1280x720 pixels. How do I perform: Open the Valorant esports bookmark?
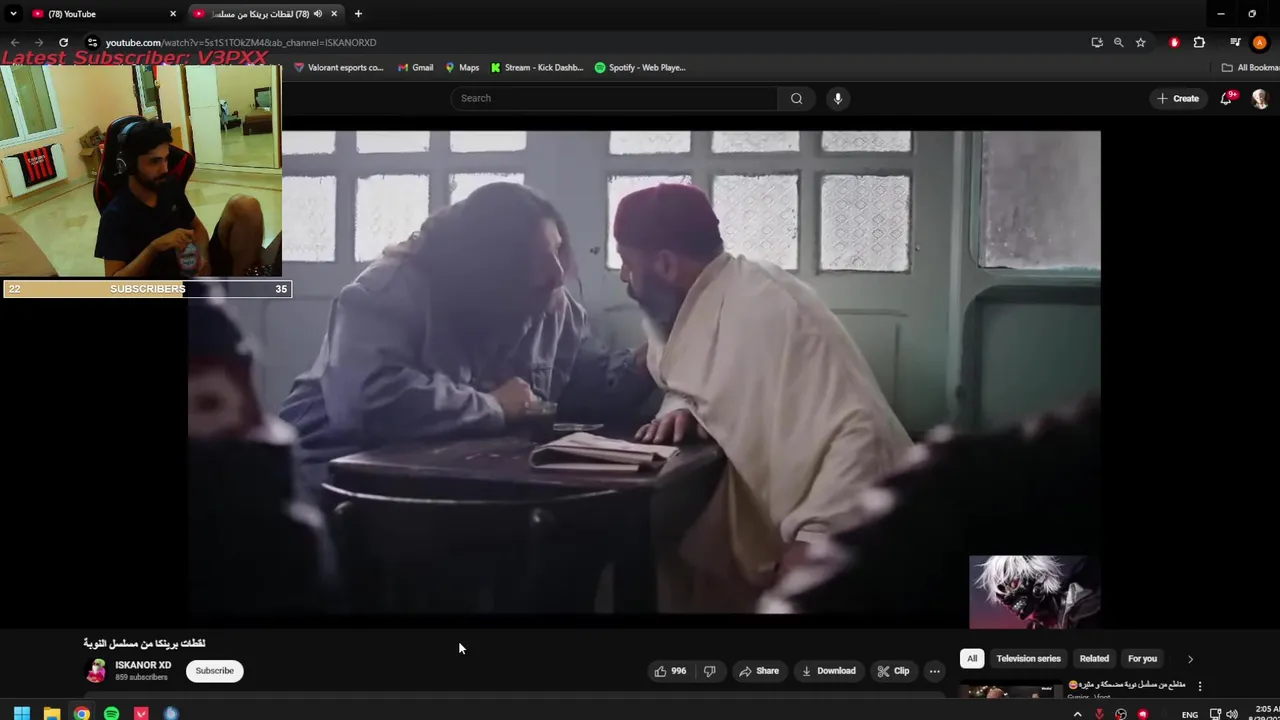coord(338,67)
